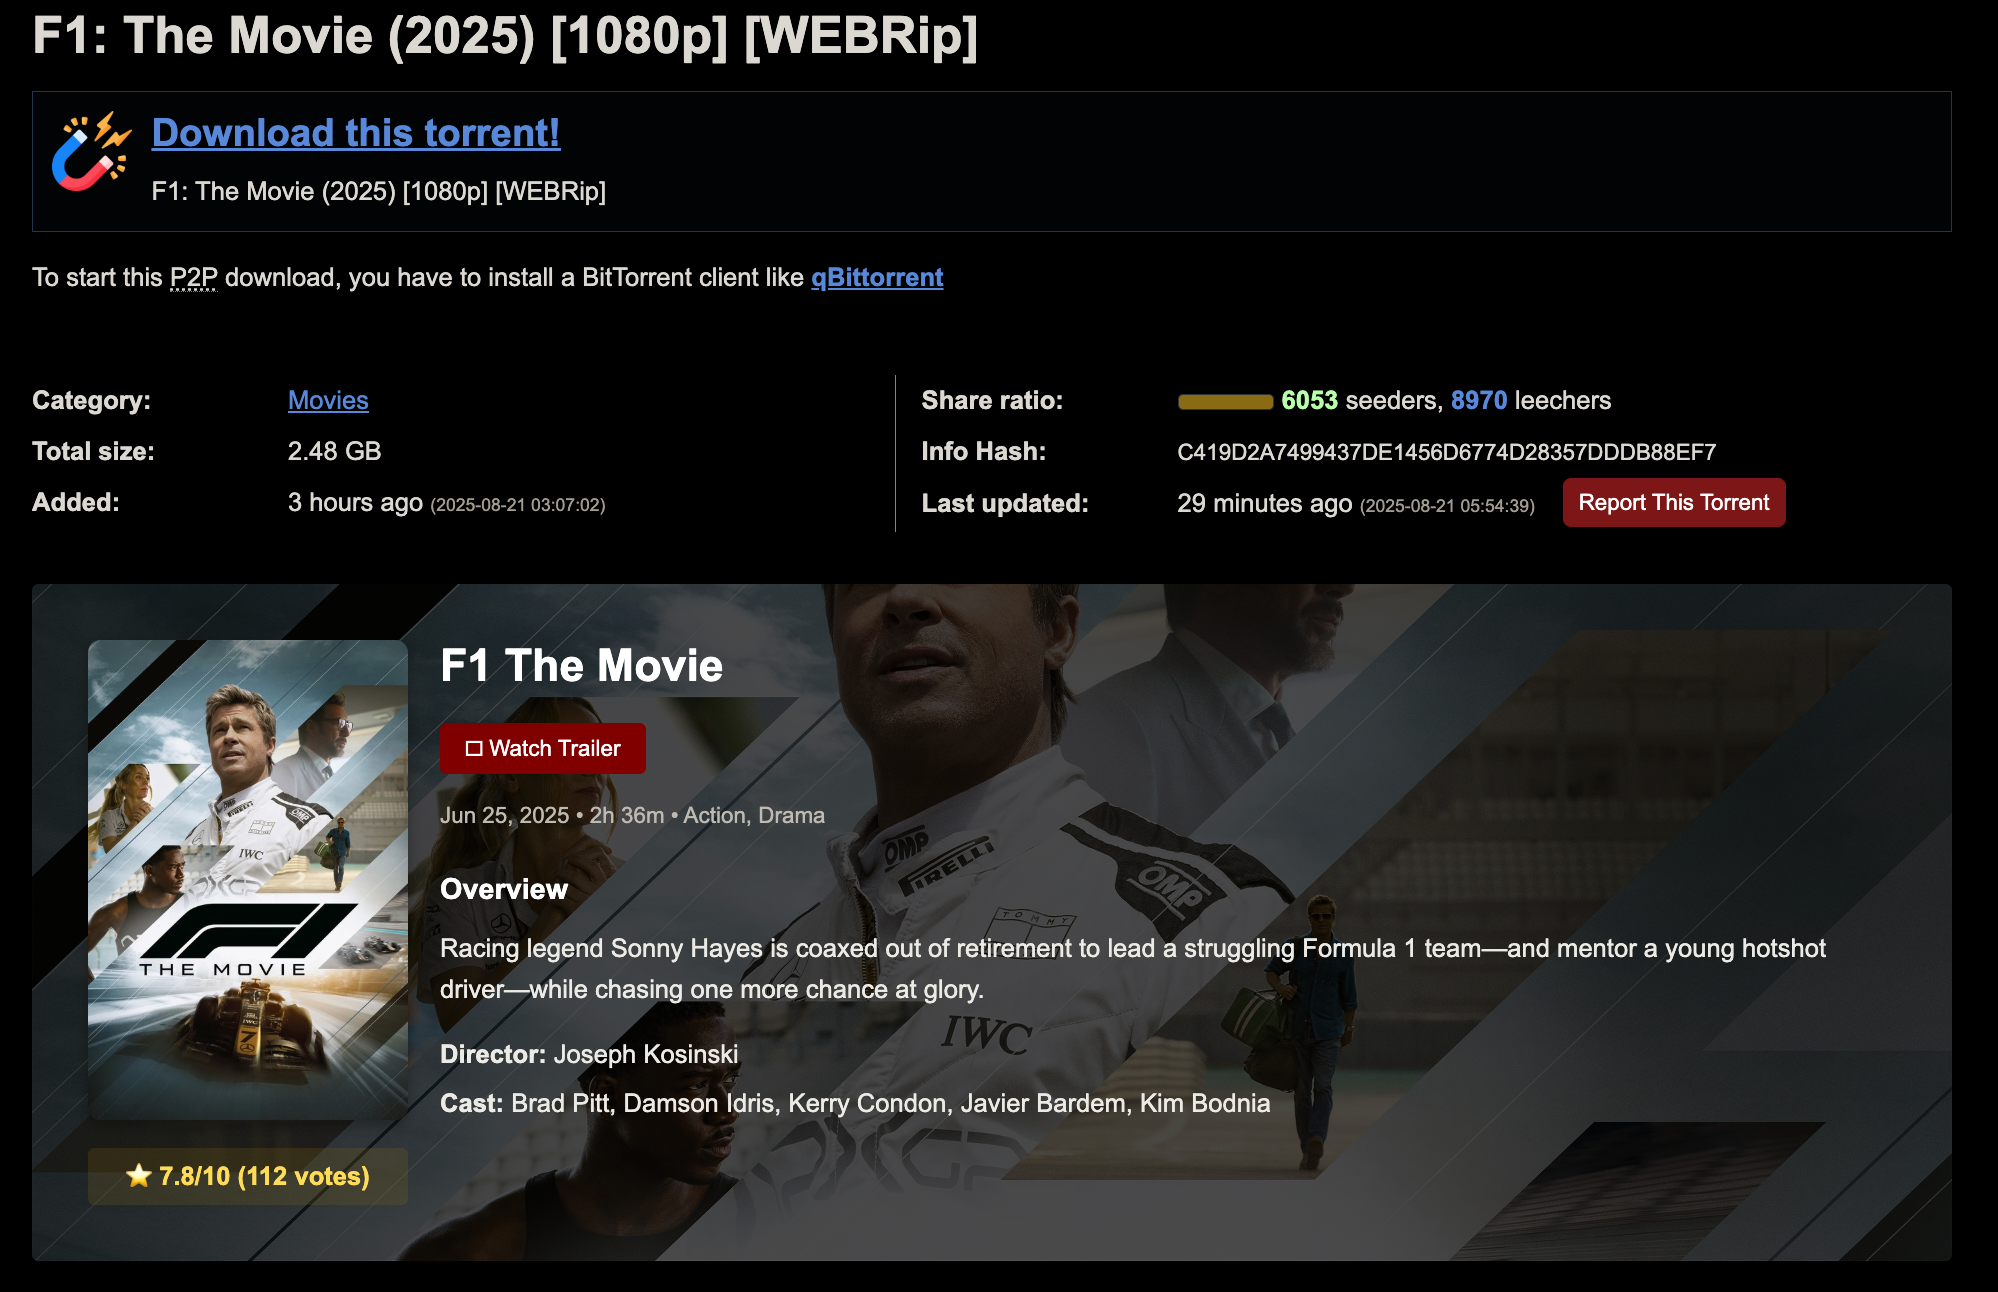
Task: Click the magnet download icon
Action: click(x=91, y=151)
